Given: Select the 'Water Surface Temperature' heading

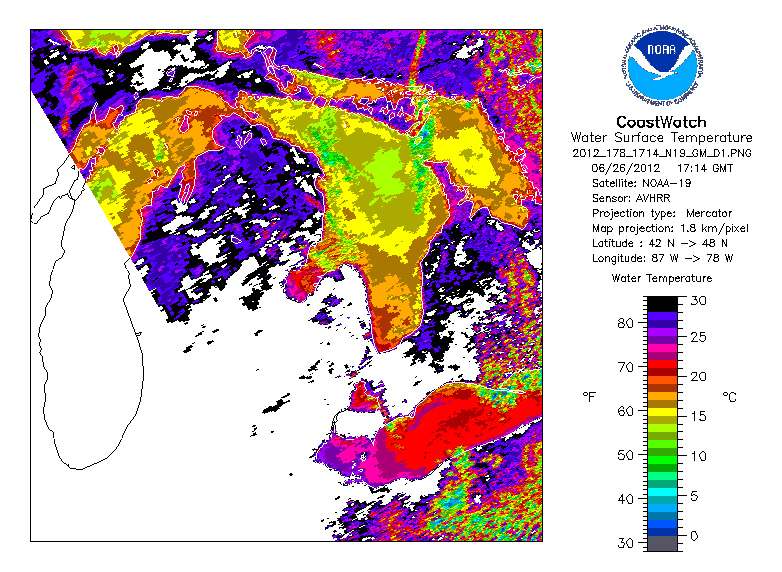Looking at the screenshot, I should 661,138.
